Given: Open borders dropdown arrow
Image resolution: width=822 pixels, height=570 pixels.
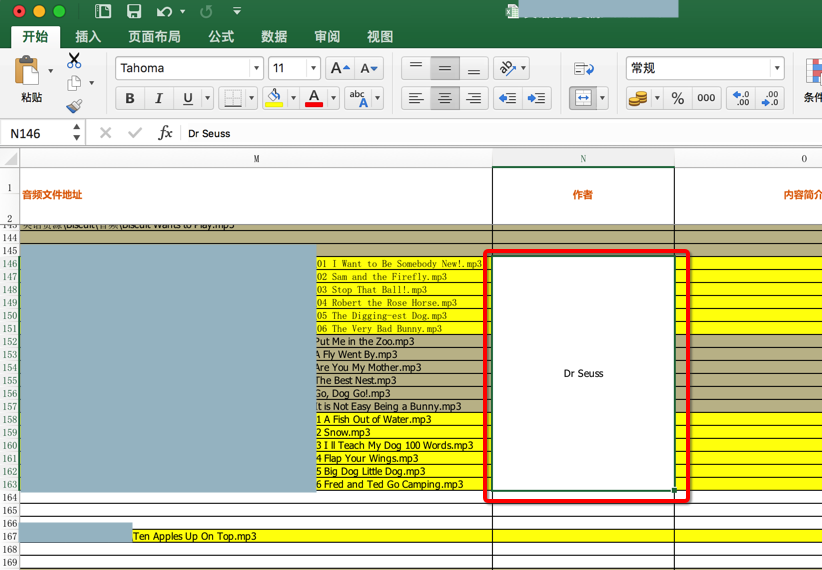Looking at the screenshot, I should coord(252,98).
